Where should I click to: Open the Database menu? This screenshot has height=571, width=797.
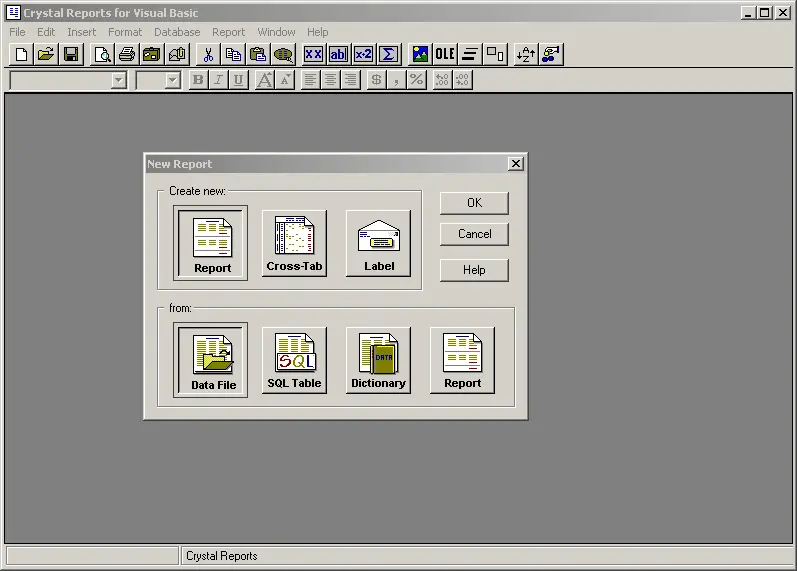click(177, 32)
